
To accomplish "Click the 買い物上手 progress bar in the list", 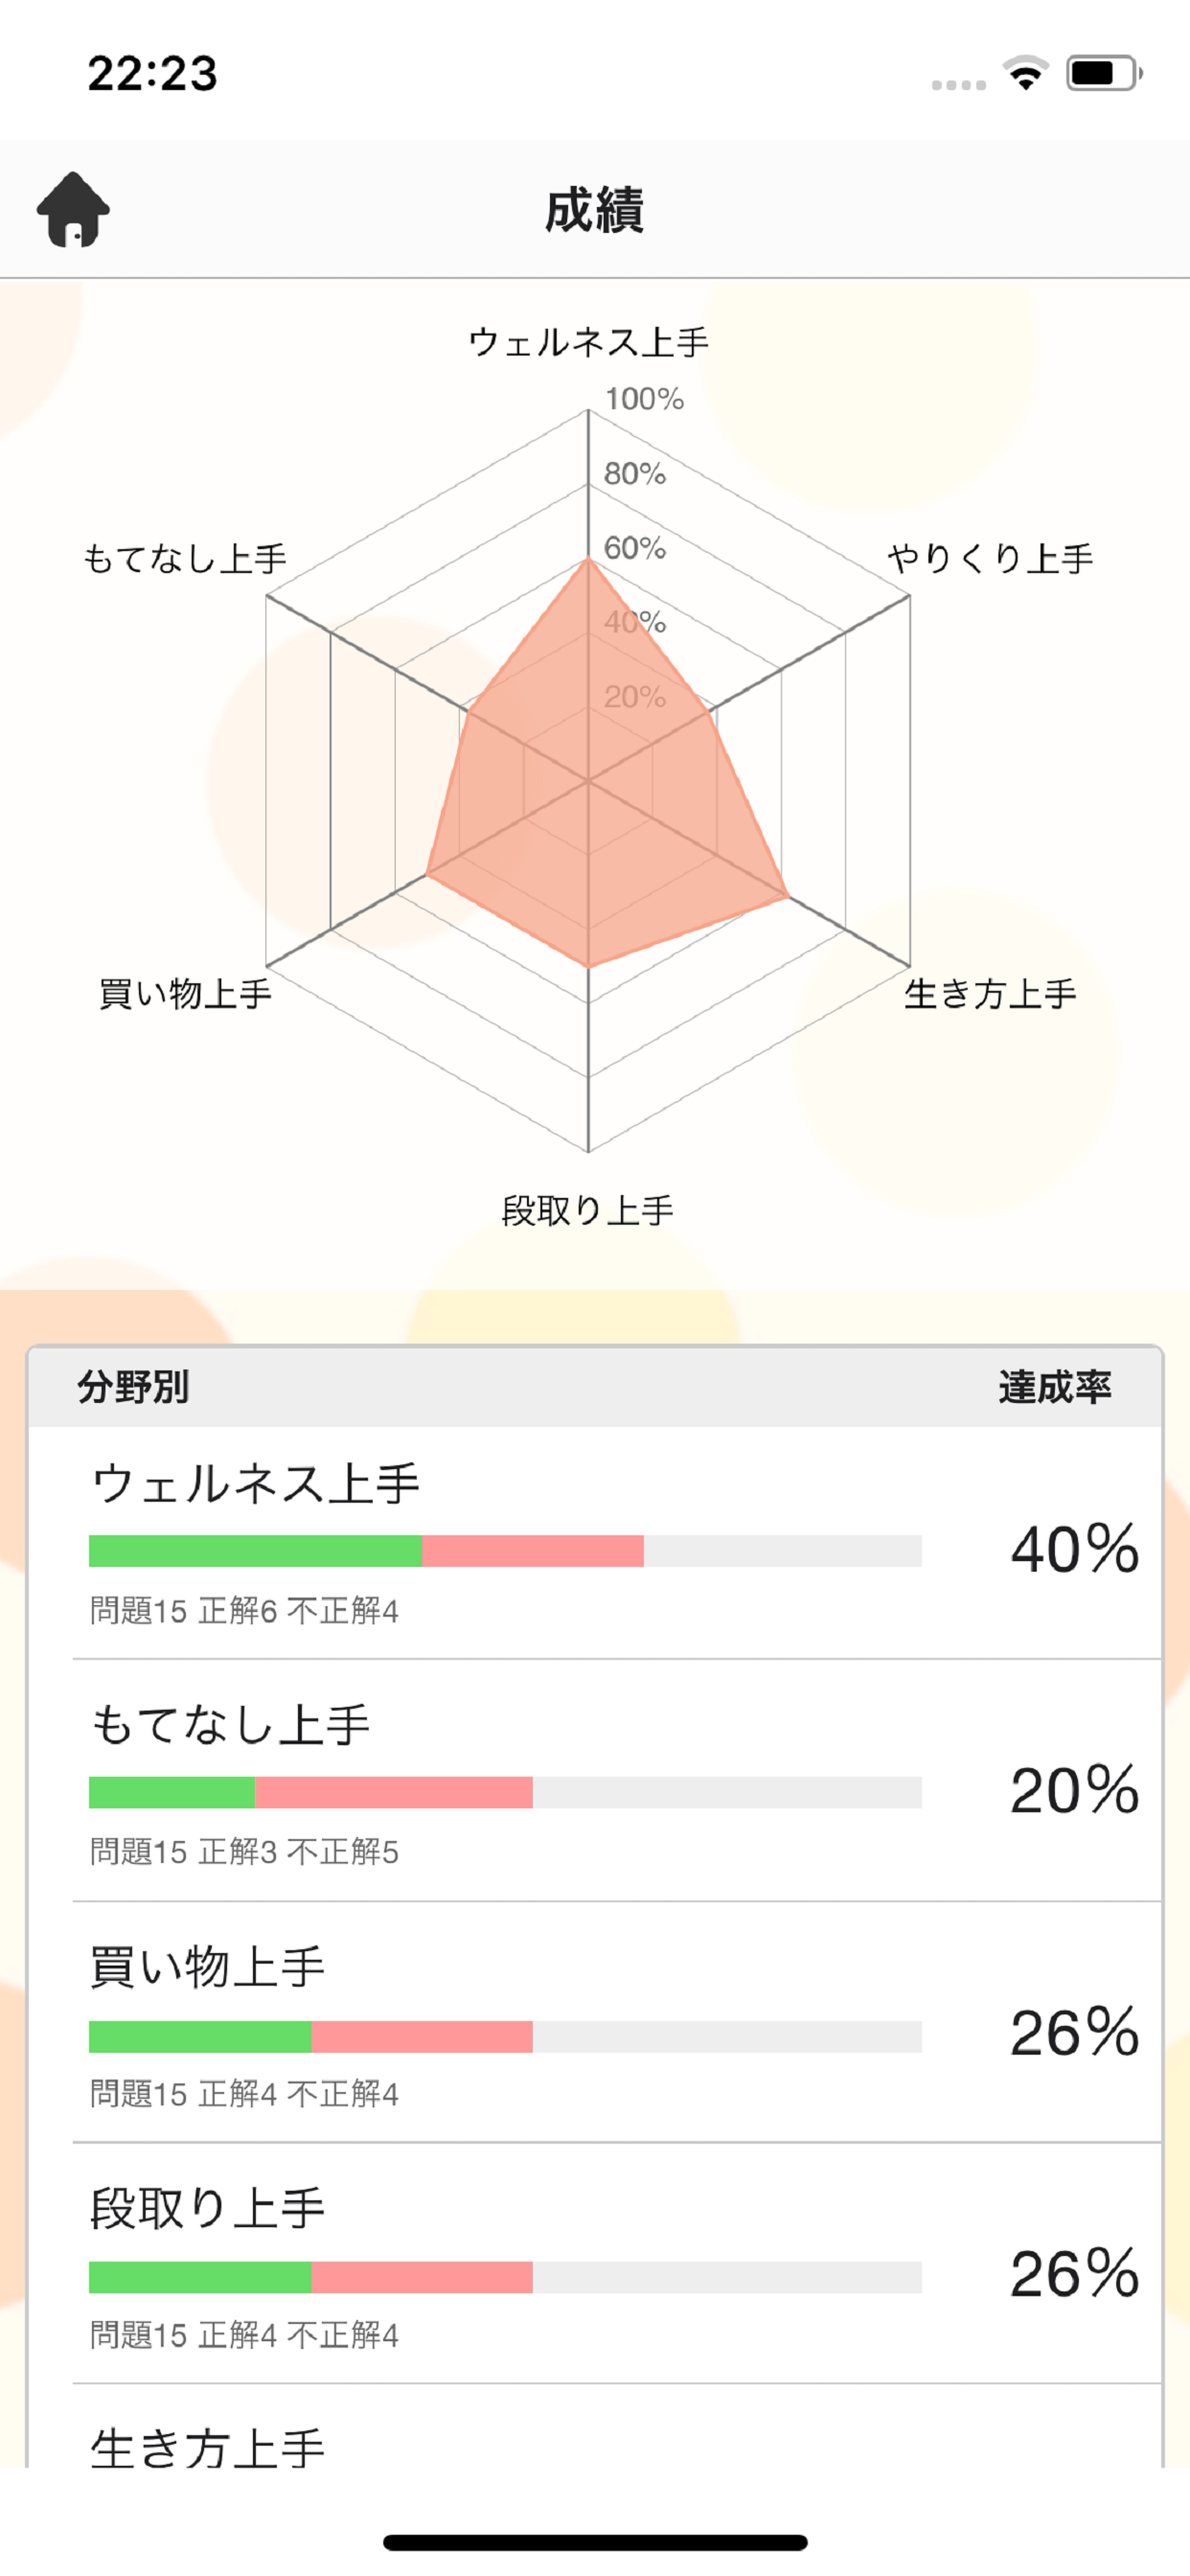I will click(x=505, y=2036).
